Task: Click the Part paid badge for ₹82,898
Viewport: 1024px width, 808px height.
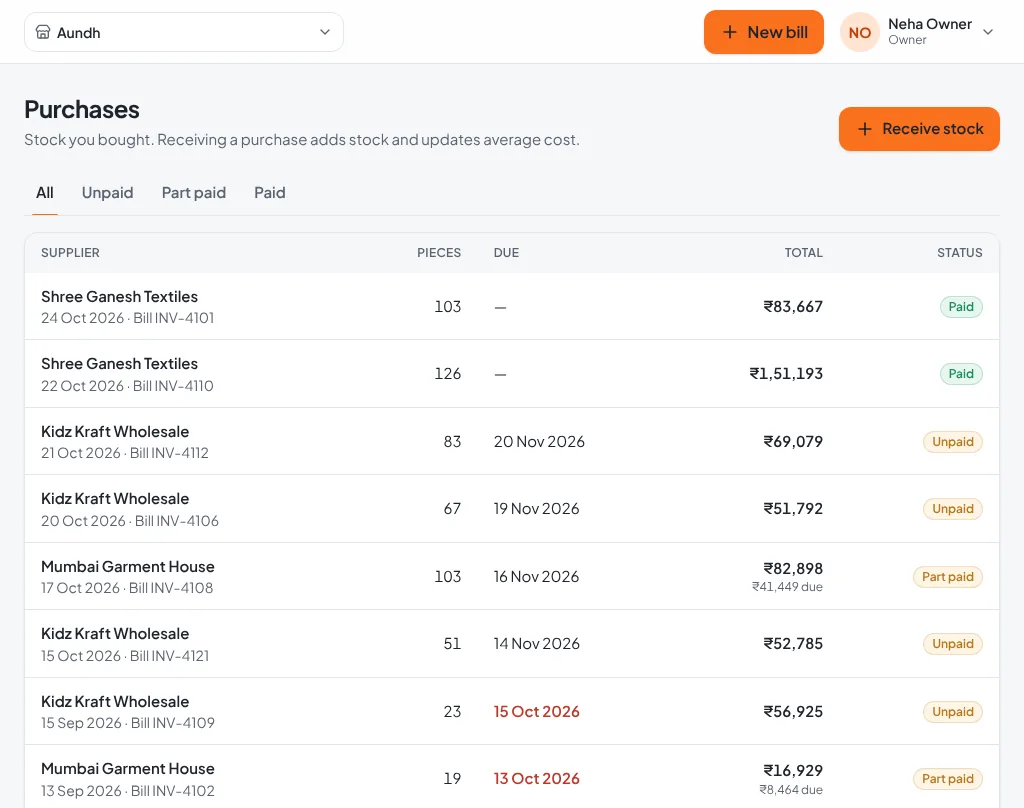Action: click(x=948, y=577)
